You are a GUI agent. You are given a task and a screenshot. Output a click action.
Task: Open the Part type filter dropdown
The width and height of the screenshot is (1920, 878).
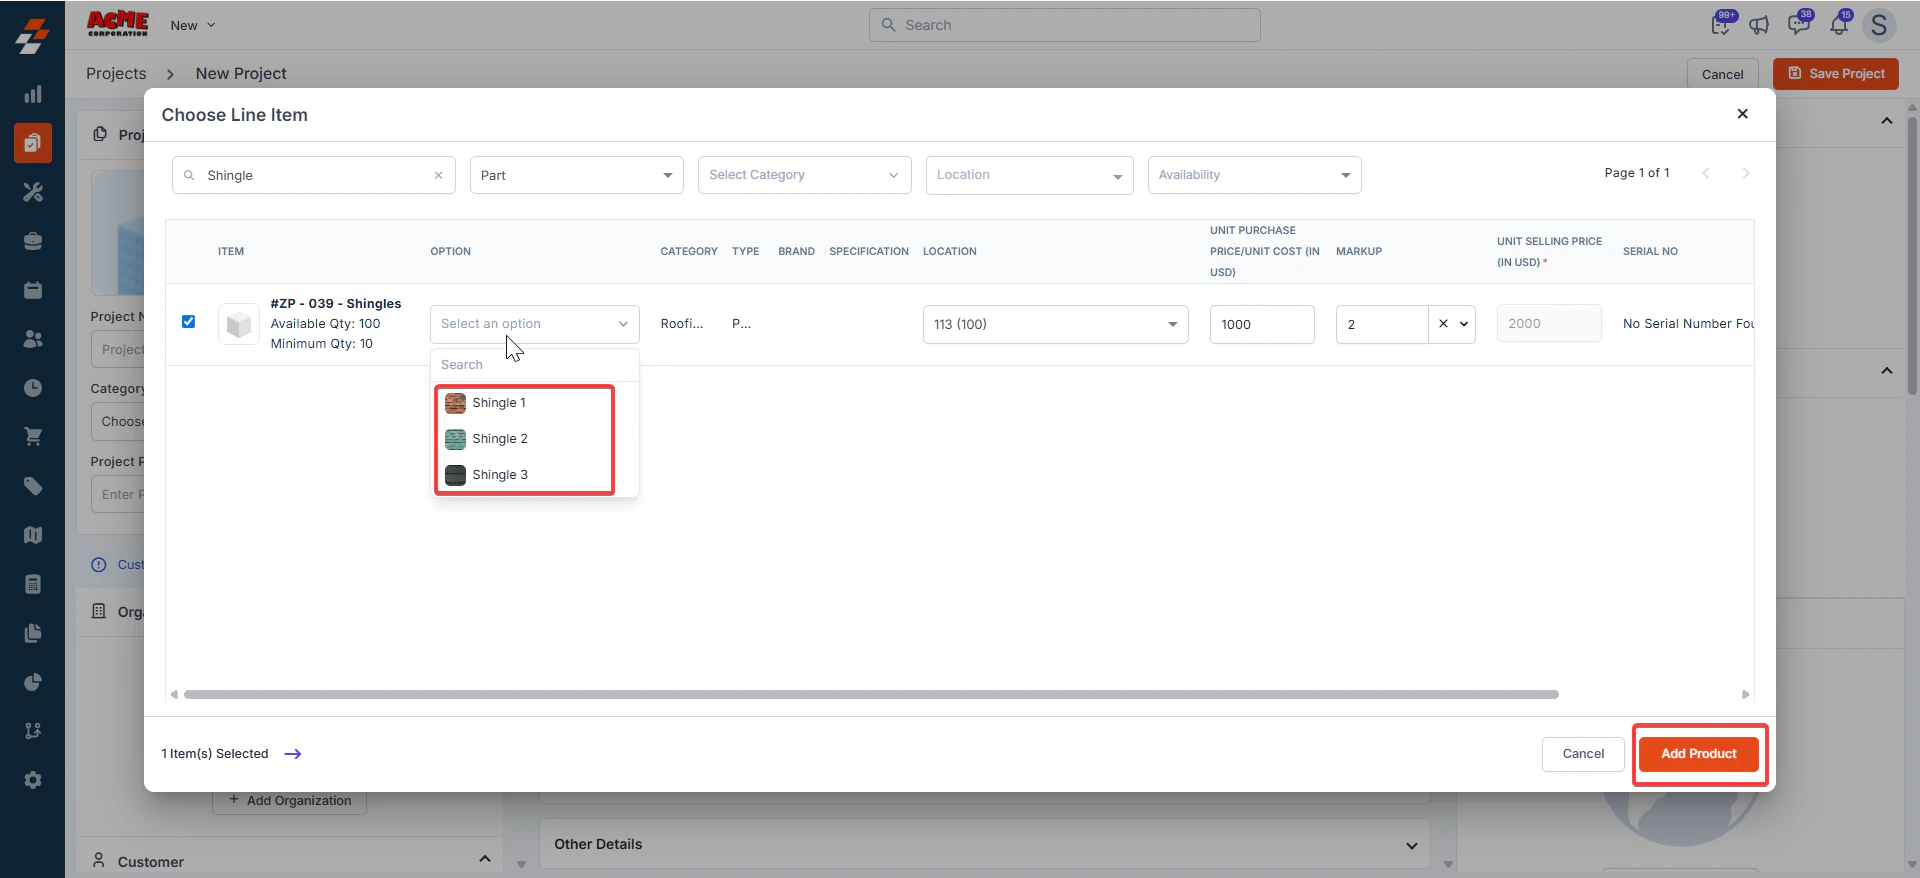click(x=577, y=175)
